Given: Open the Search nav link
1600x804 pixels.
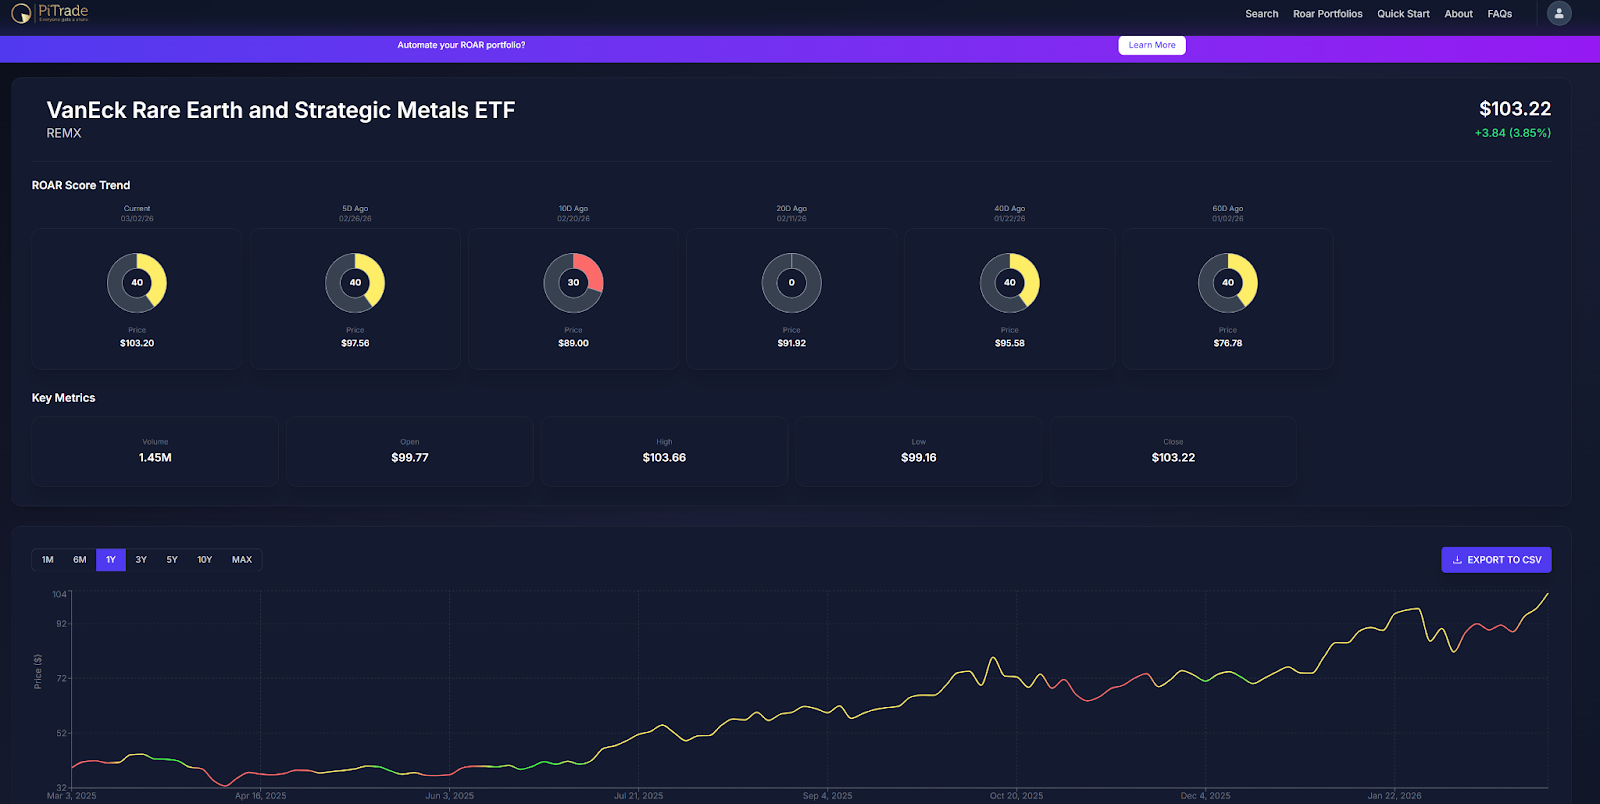Looking at the screenshot, I should (x=1262, y=14).
